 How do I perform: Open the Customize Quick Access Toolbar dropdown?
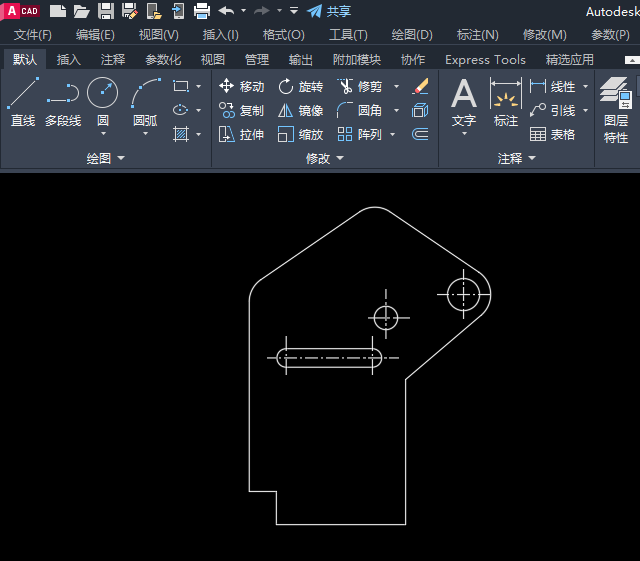[294, 11]
